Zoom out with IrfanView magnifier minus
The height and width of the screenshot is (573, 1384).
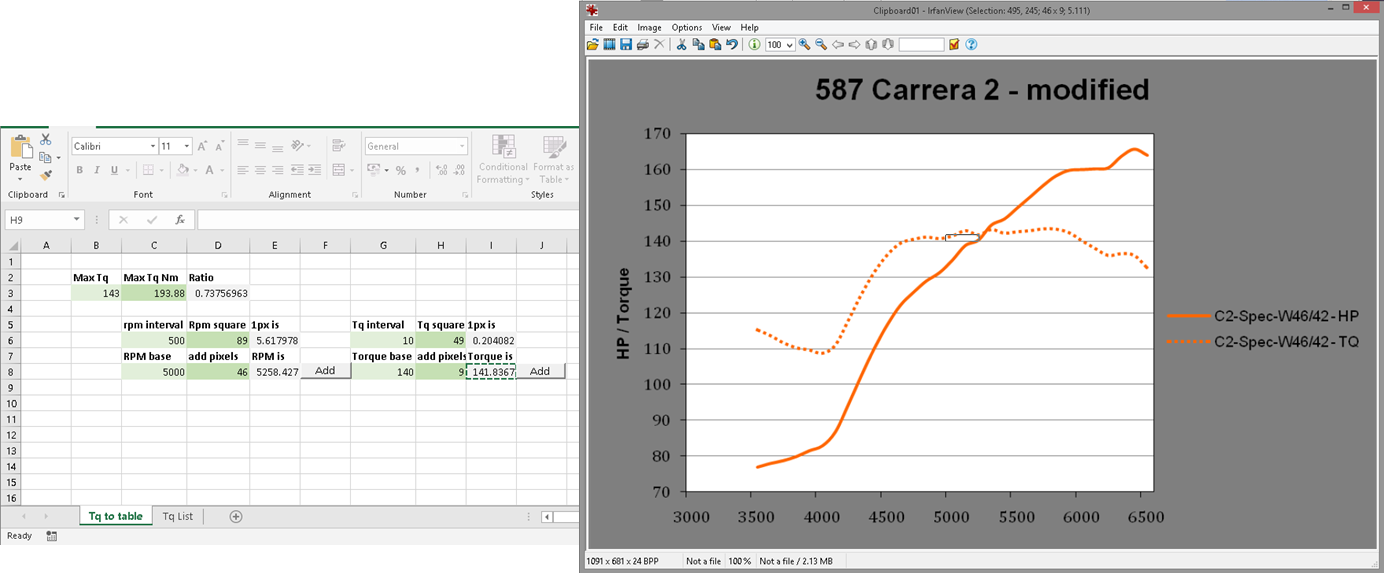[x=821, y=44]
